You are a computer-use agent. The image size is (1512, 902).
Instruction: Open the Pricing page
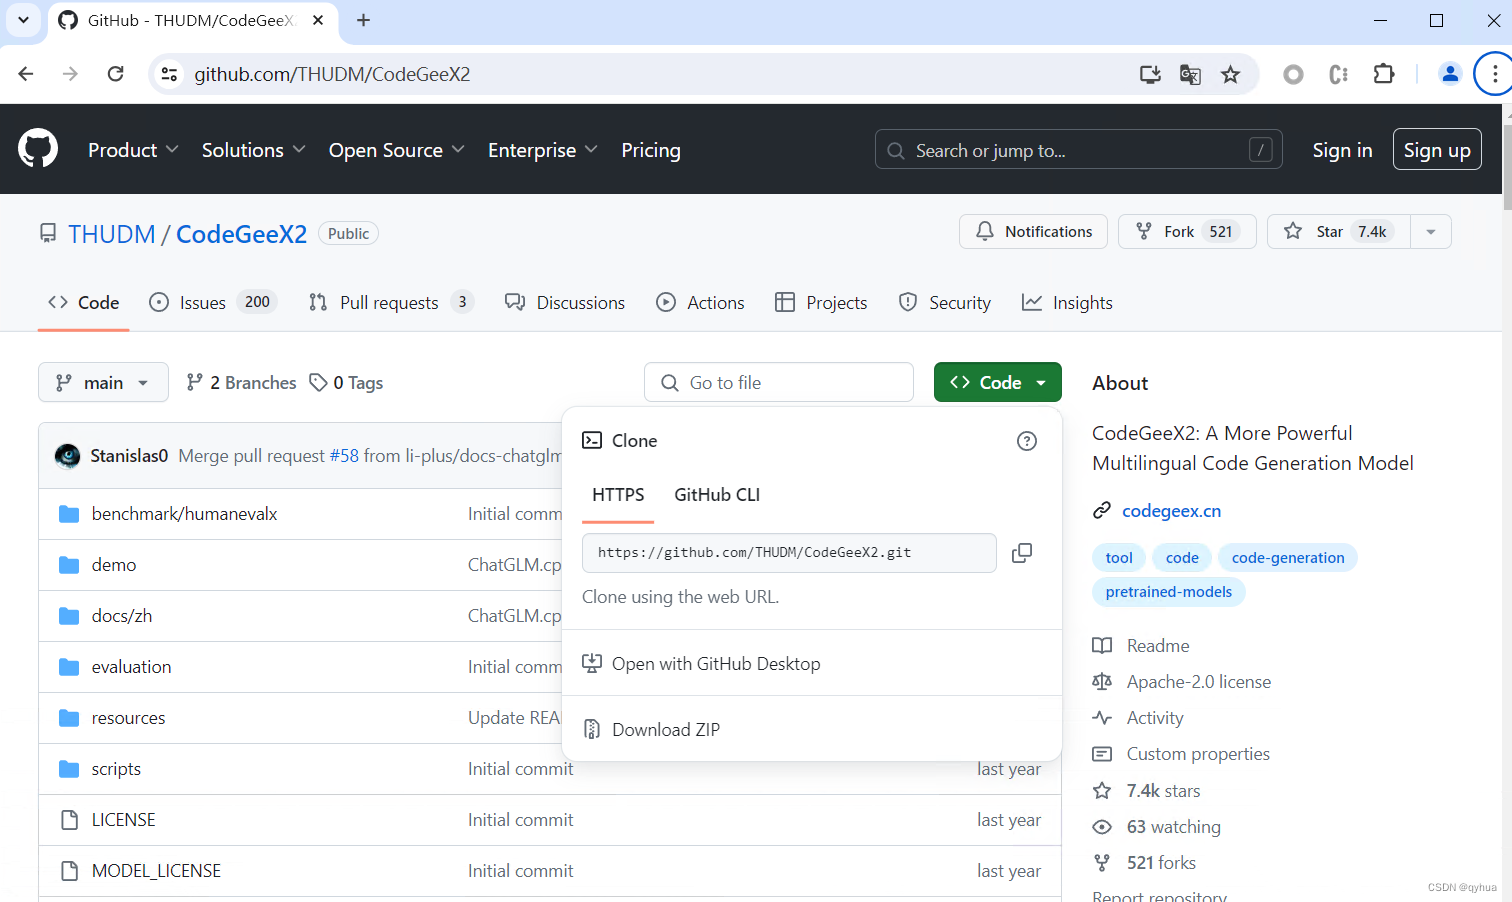(x=651, y=150)
